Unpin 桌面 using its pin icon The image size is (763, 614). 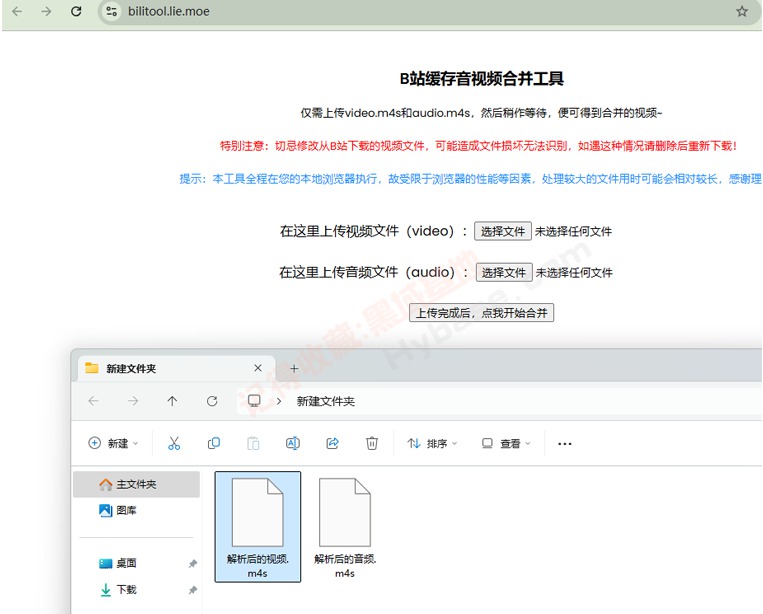coord(193,563)
